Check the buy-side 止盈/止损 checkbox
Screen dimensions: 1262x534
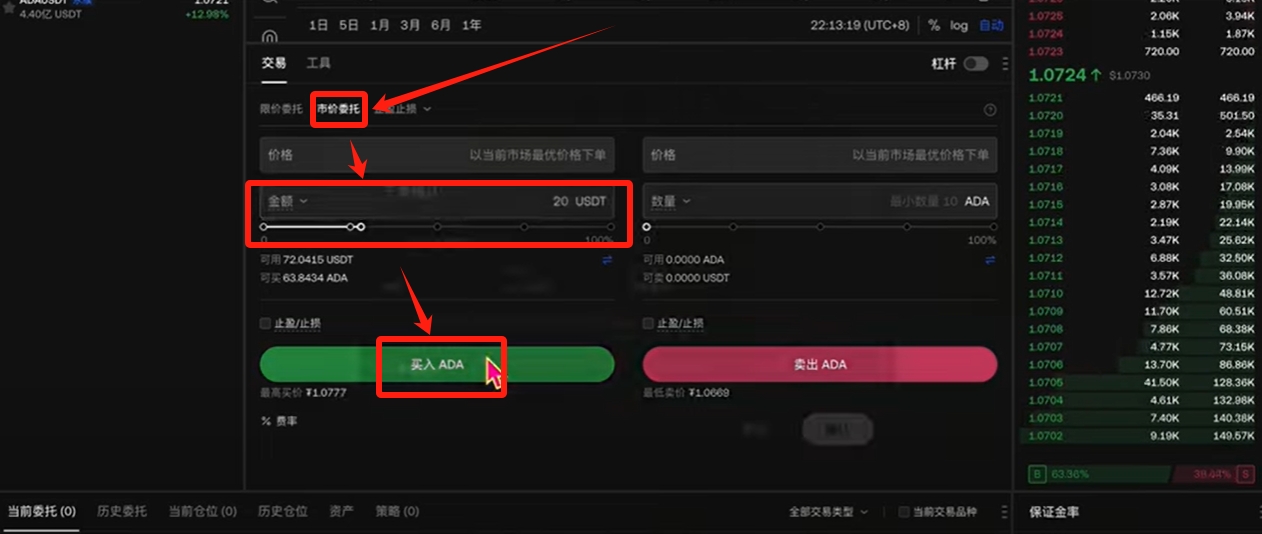pyautogui.click(x=265, y=324)
